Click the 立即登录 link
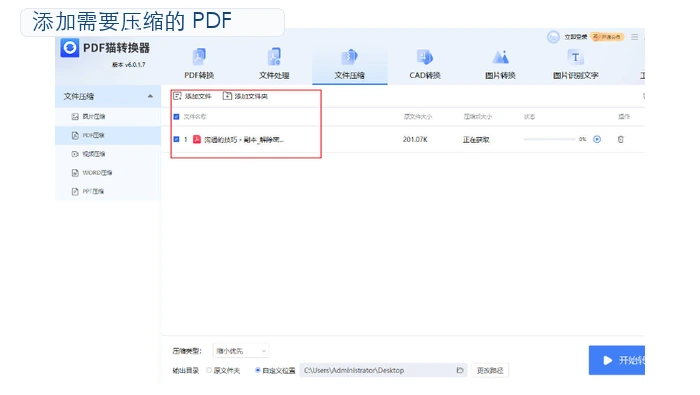Viewport: 700px width, 395px height. pyautogui.click(x=575, y=37)
